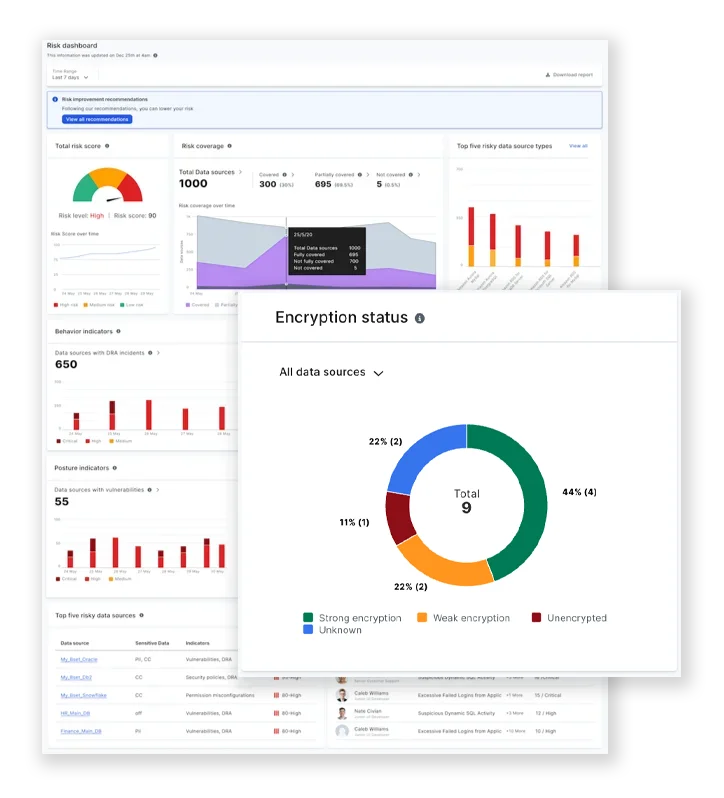724x798 pixels.
Task: Click the info icon next to Risk coverage
Action: pyautogui.click(x=229, y=146)
